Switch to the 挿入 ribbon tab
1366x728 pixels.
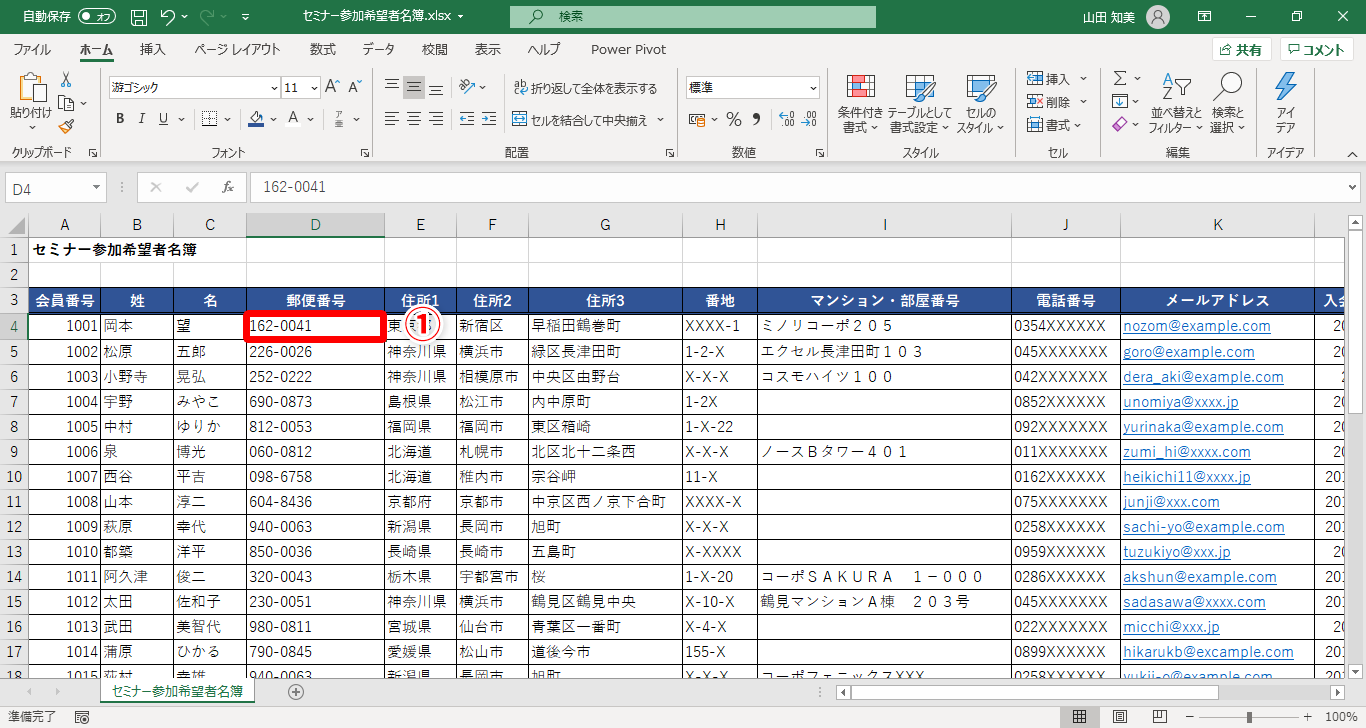click(x=153, y=50)
